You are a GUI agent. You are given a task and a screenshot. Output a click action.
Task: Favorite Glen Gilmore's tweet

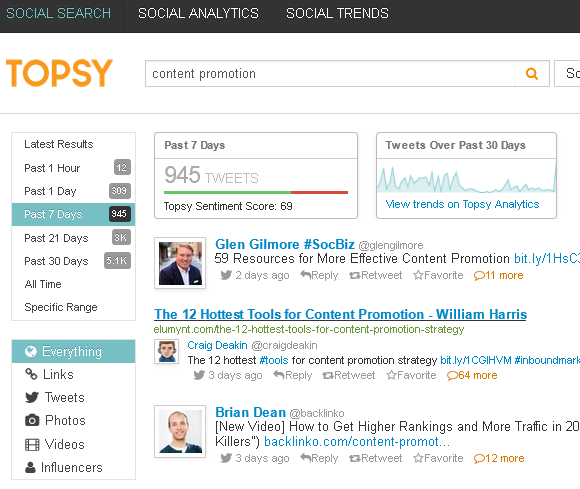438,275
